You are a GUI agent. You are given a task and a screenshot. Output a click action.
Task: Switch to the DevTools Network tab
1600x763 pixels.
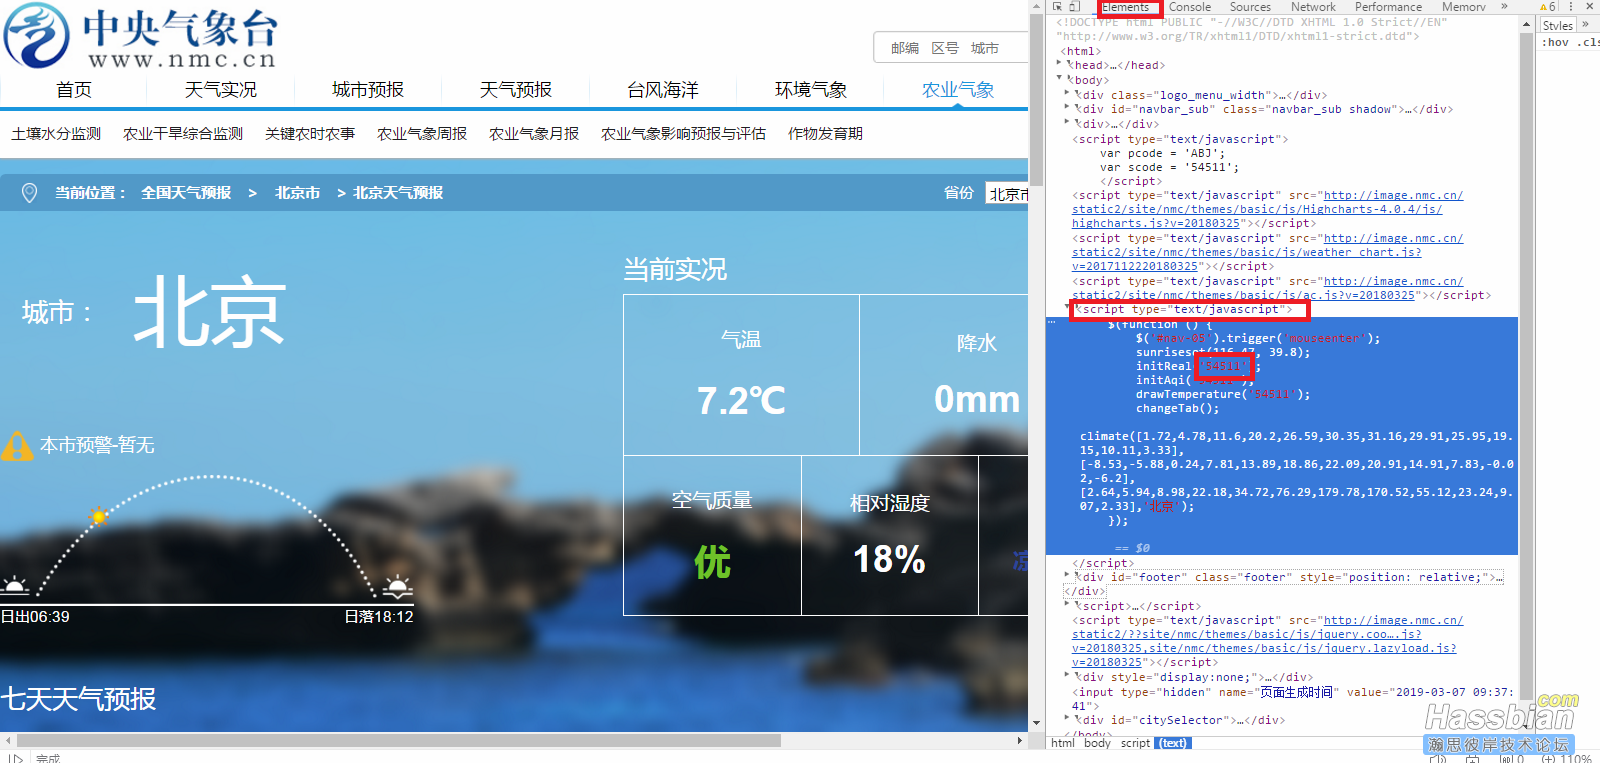coord(1313,7)
